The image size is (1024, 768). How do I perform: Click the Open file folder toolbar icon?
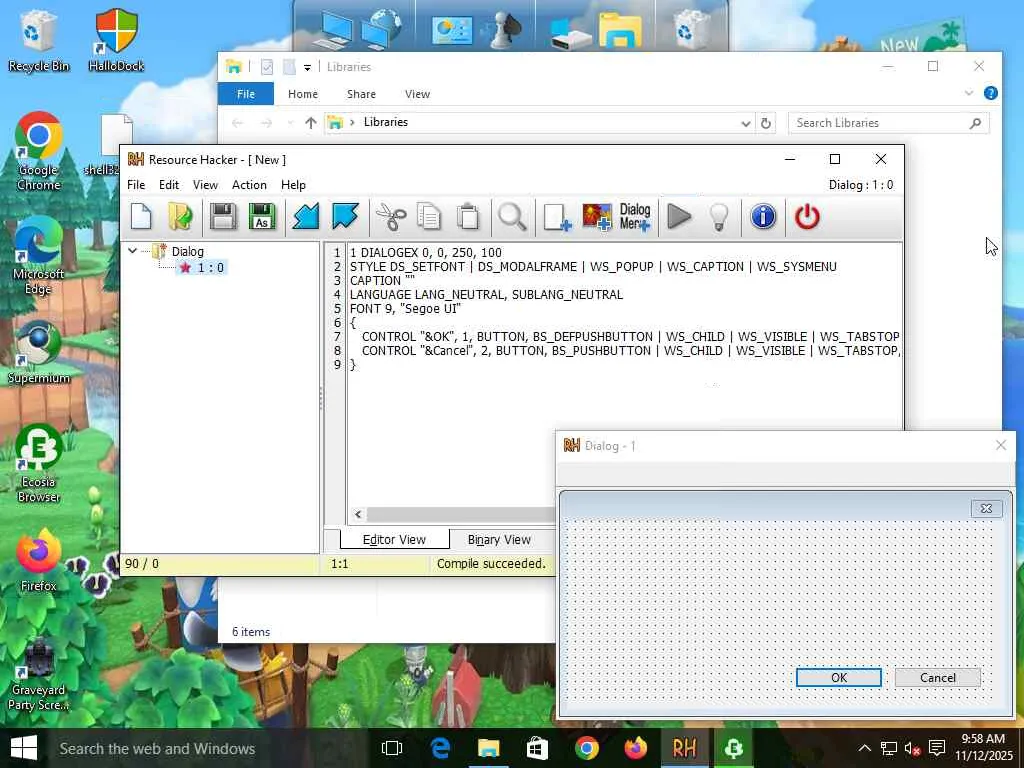pos(180,217)
